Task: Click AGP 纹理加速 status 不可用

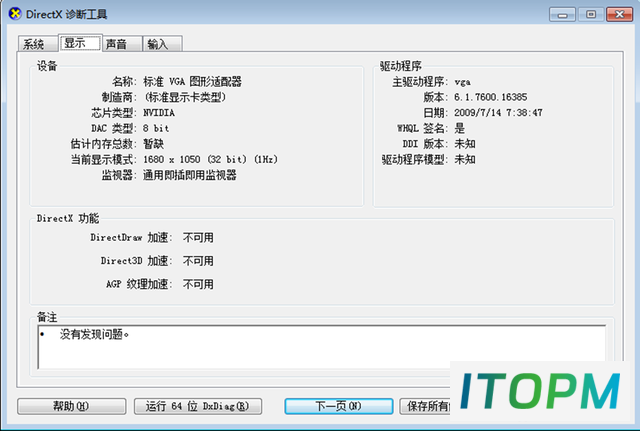Action: tap(198, 284)
